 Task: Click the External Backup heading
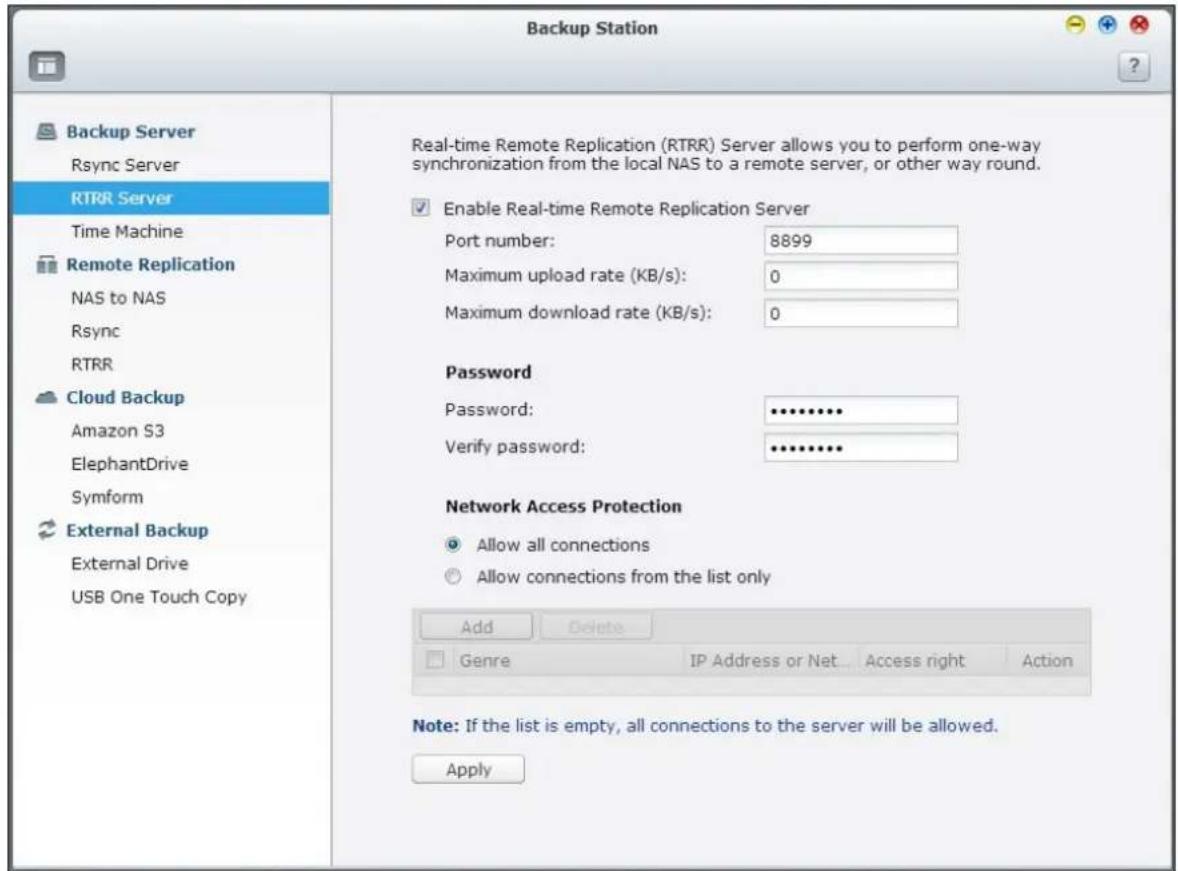(x=137, y=530)
